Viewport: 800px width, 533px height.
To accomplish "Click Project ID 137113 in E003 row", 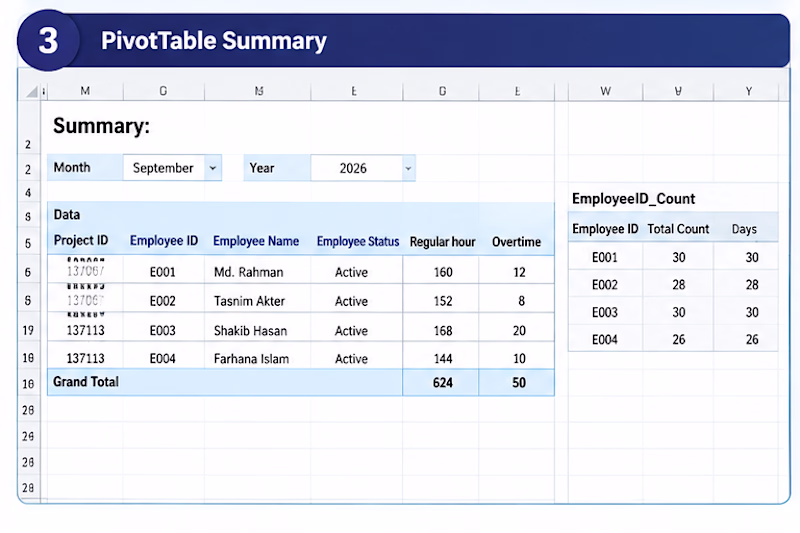I will click(85, 331).
